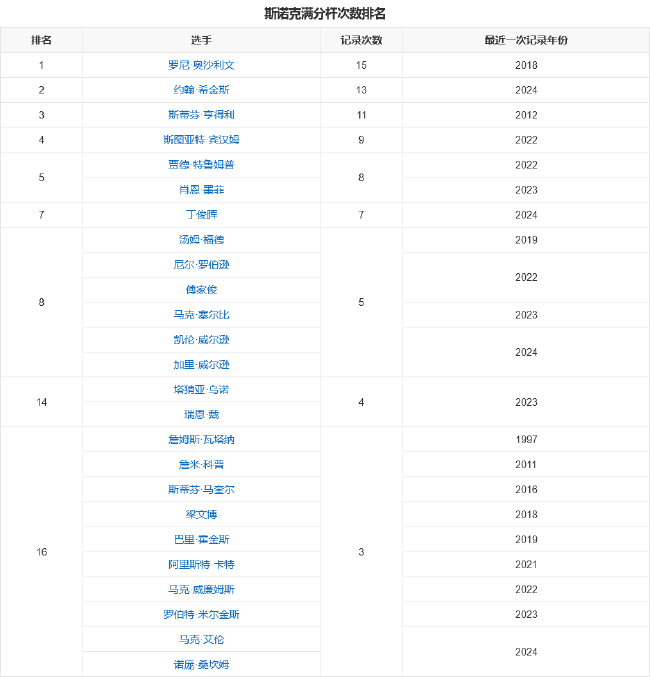Click the 斯诺克满分杆次数排名 table title
The image size is (650, 677).
[x=325, y=14]
